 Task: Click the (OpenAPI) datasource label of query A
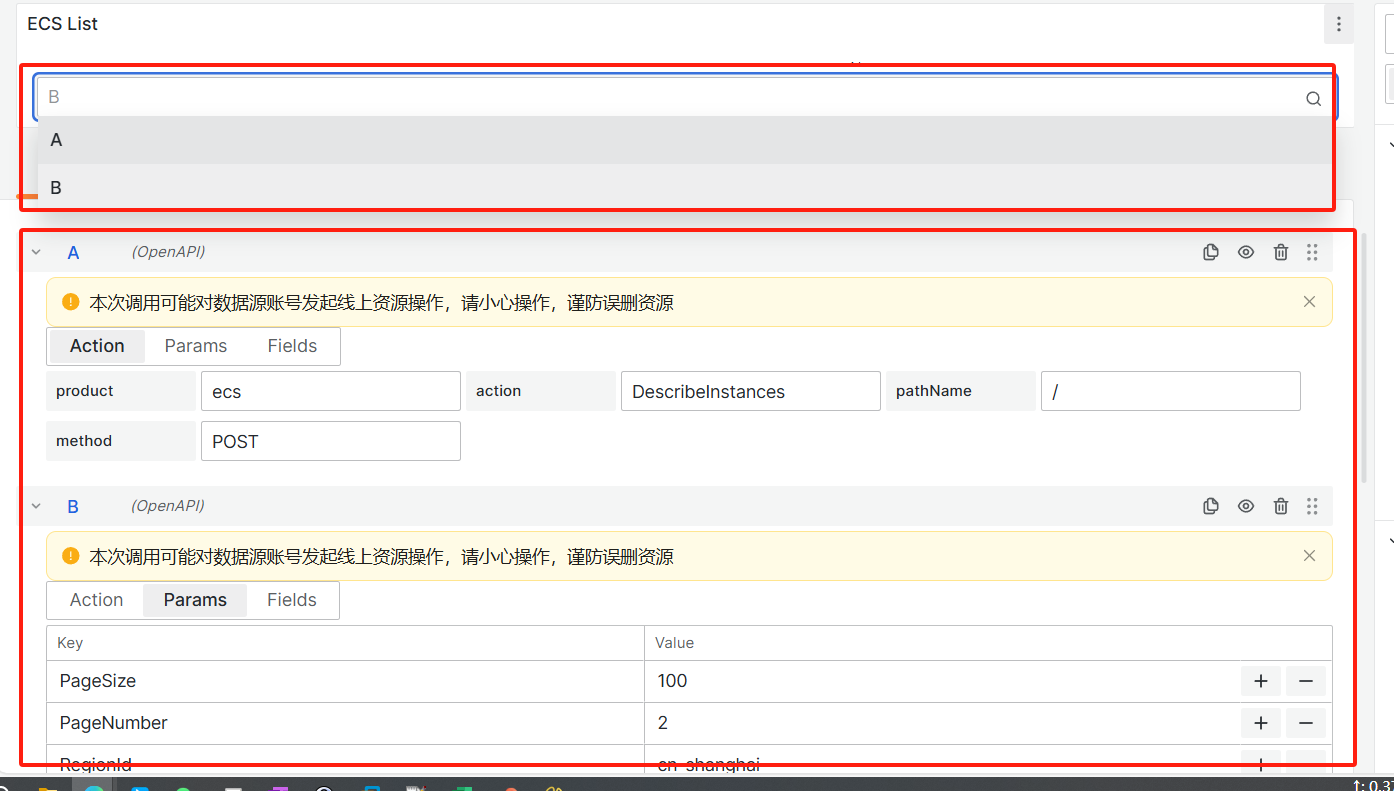click(x=168, y=252)
